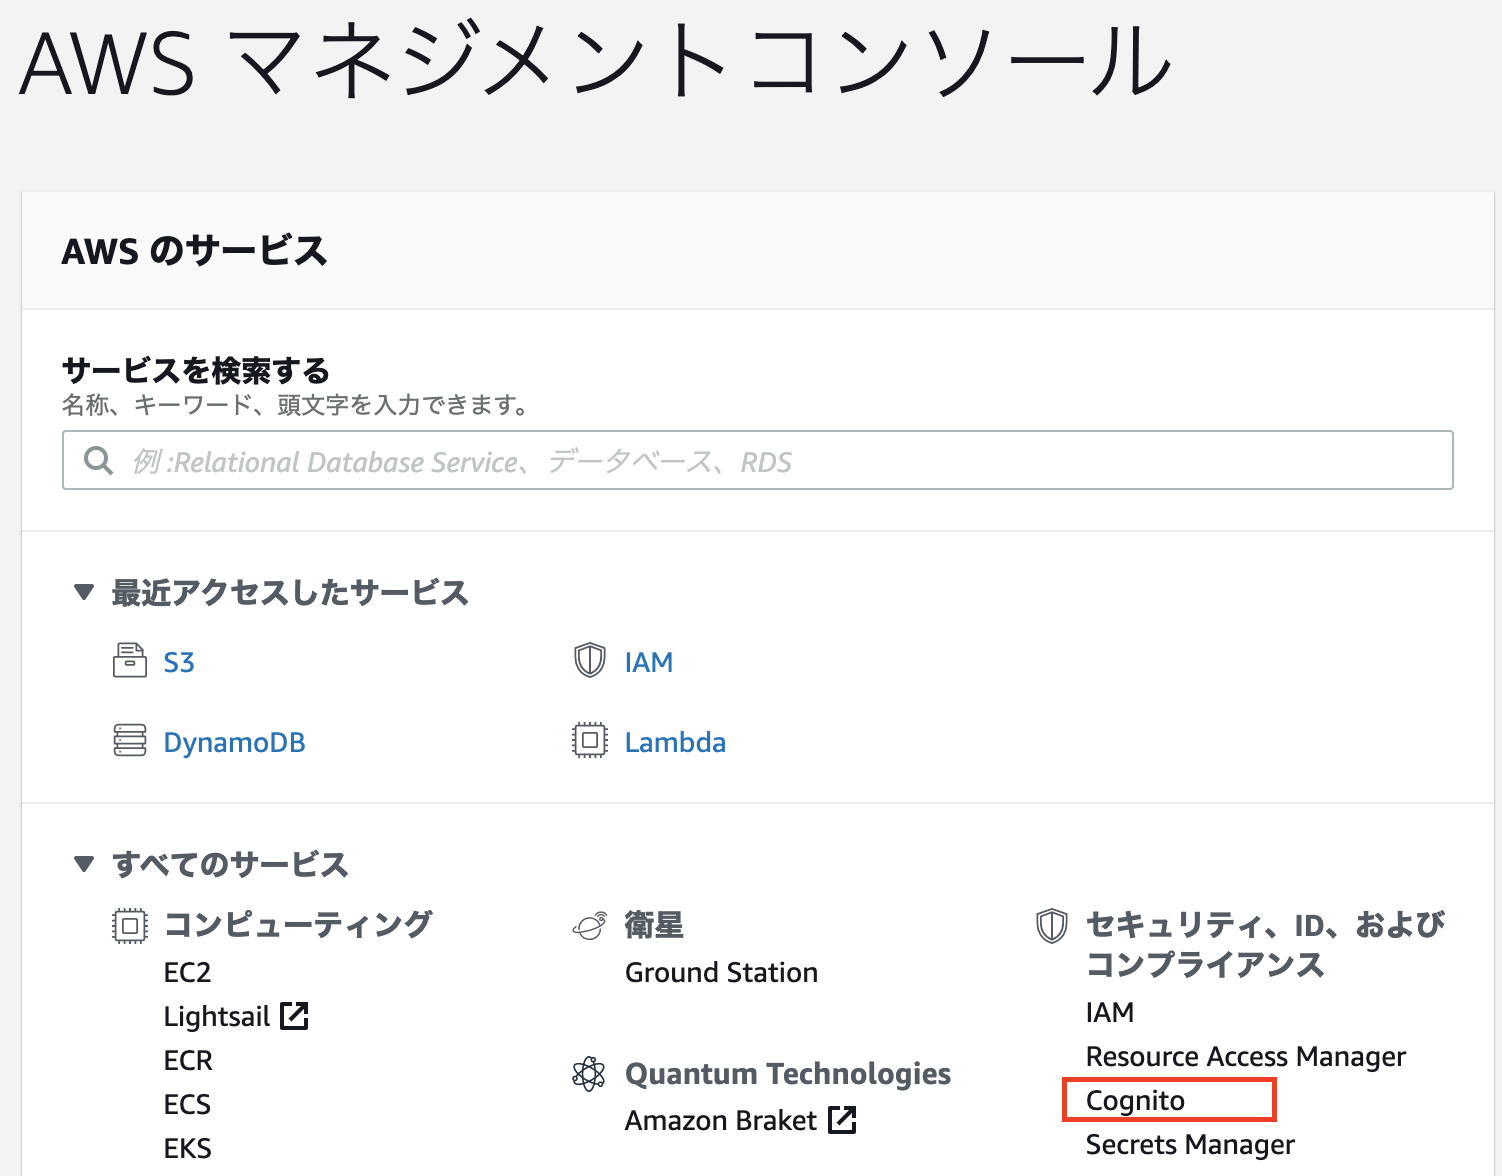The image size is (1502, 1176).
Task: Open the ECR service link
Action: click(188, 1060)
